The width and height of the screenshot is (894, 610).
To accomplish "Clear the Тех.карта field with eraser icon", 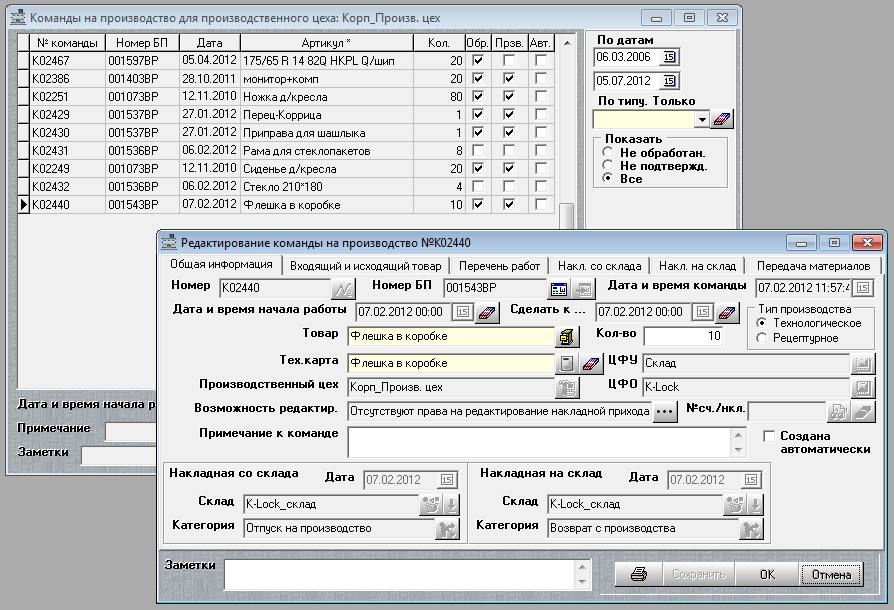I will [591, 364].
